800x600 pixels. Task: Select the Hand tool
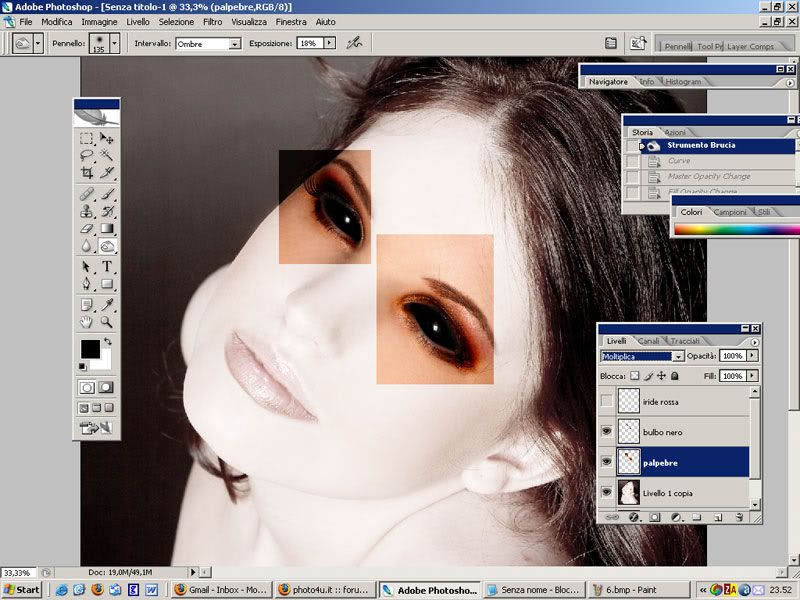point(86,322)
